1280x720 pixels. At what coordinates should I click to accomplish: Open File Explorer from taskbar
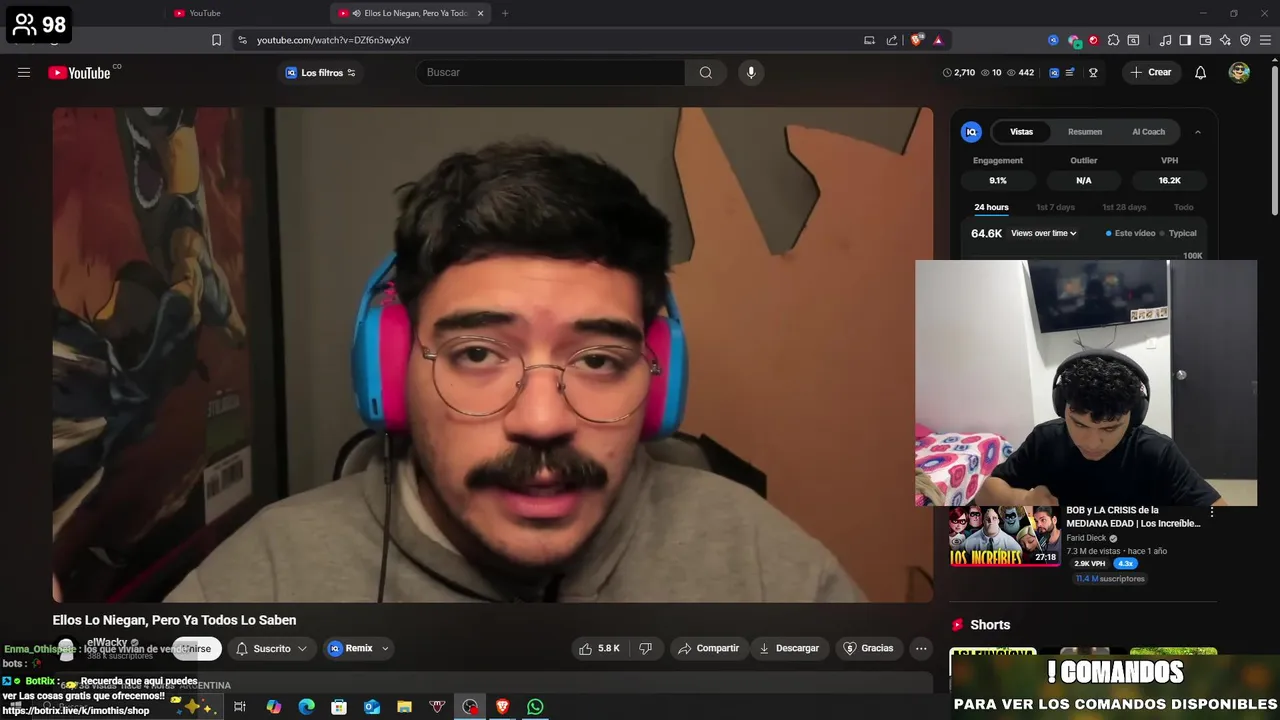tap(404, 707)
